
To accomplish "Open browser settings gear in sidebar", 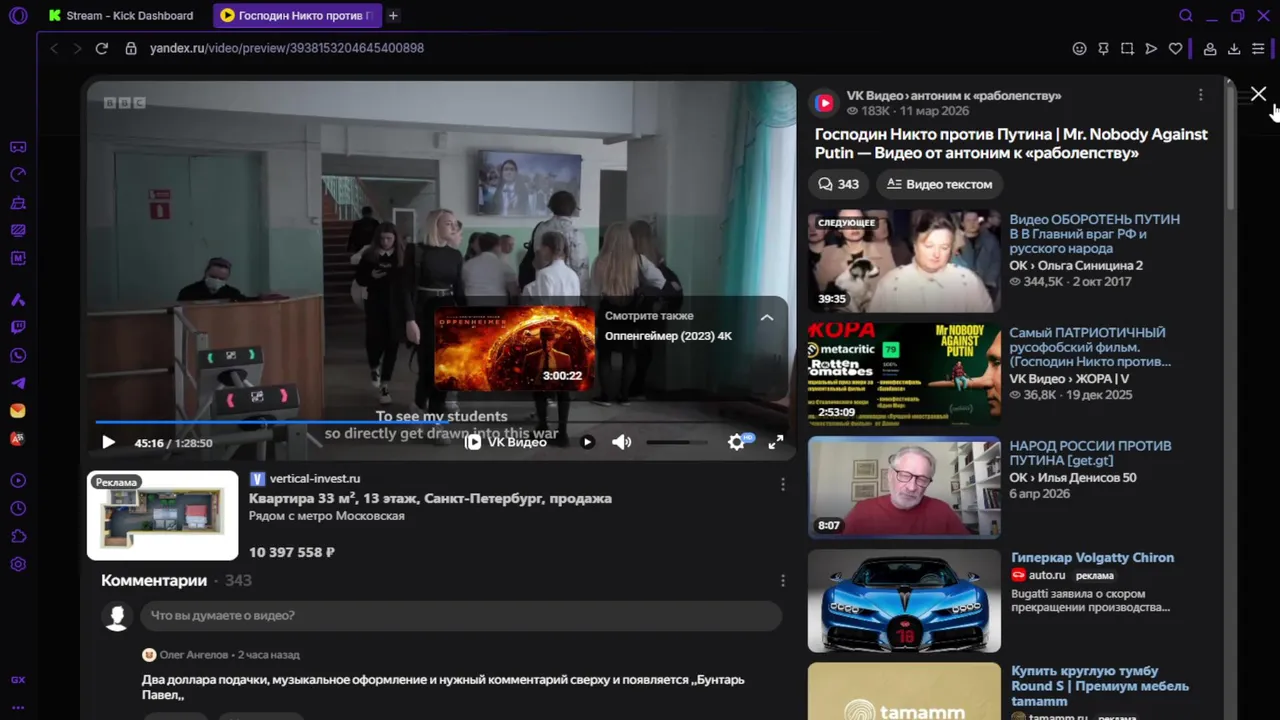I will click(x=18, y=565).
